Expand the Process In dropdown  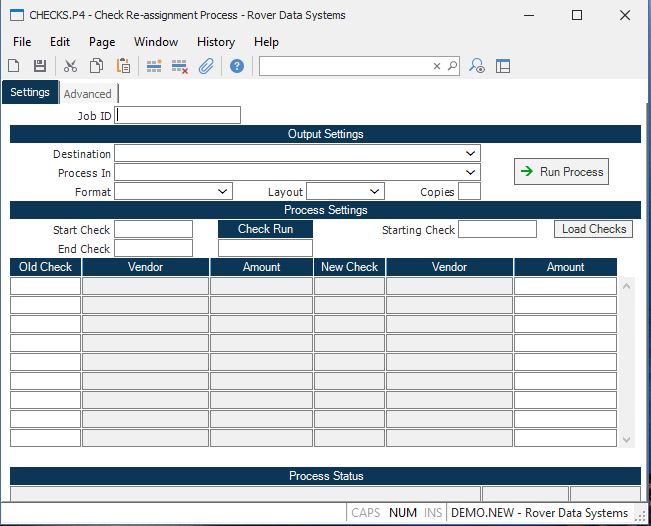coord(471,173)
